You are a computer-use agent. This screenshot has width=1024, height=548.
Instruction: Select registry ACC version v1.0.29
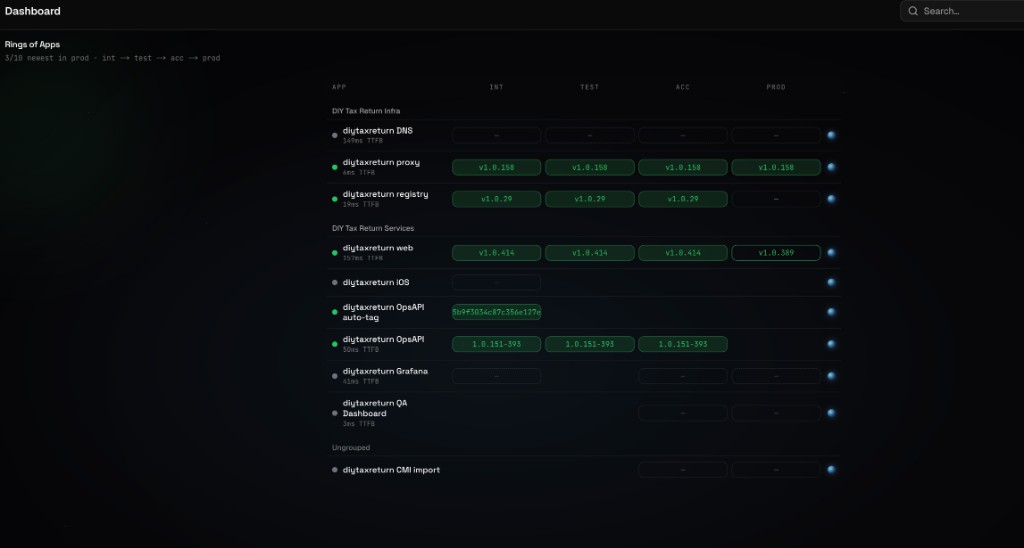(x=682, y=199)
